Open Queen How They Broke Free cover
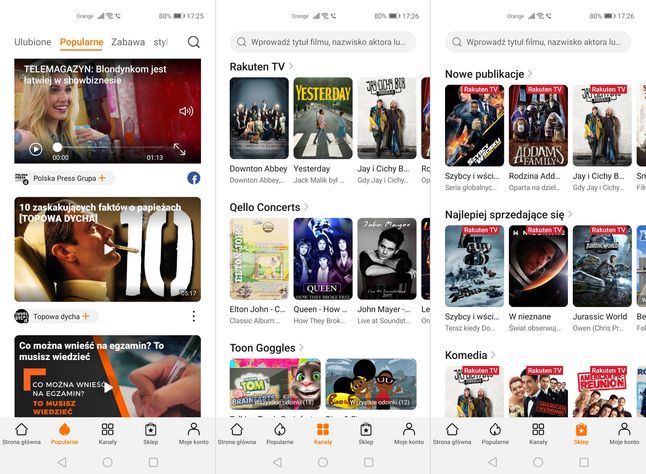Viewport: 646px width, 474px height. [323, 259]
